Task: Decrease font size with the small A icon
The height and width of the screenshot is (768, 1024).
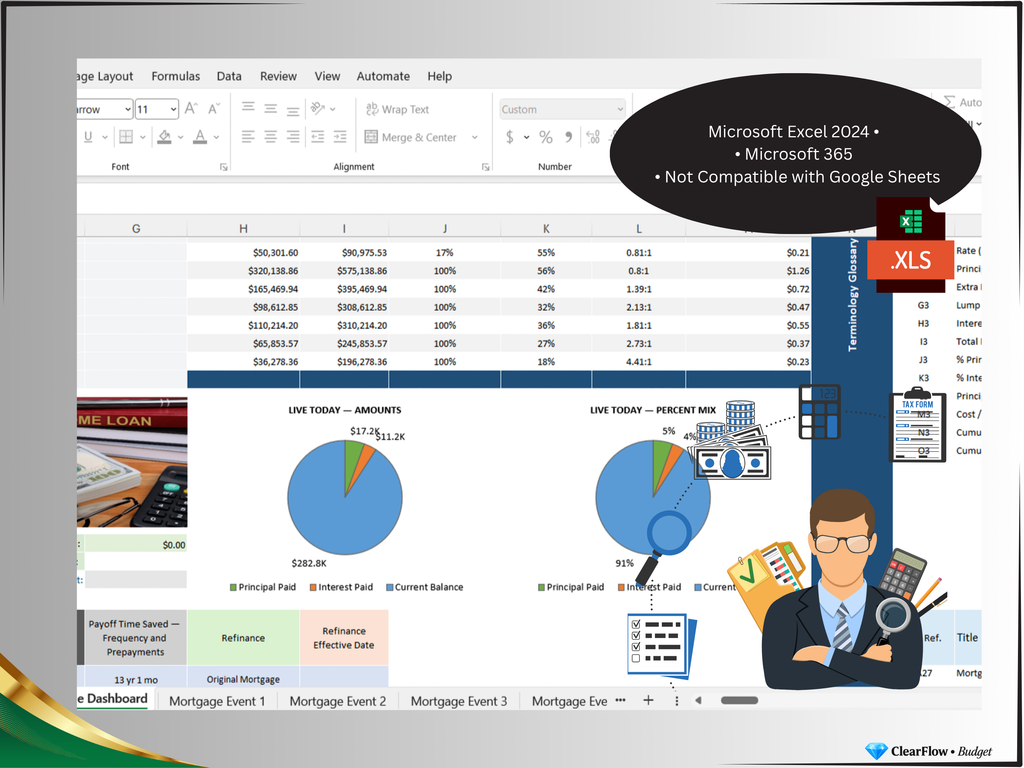Action: [214, 108]
